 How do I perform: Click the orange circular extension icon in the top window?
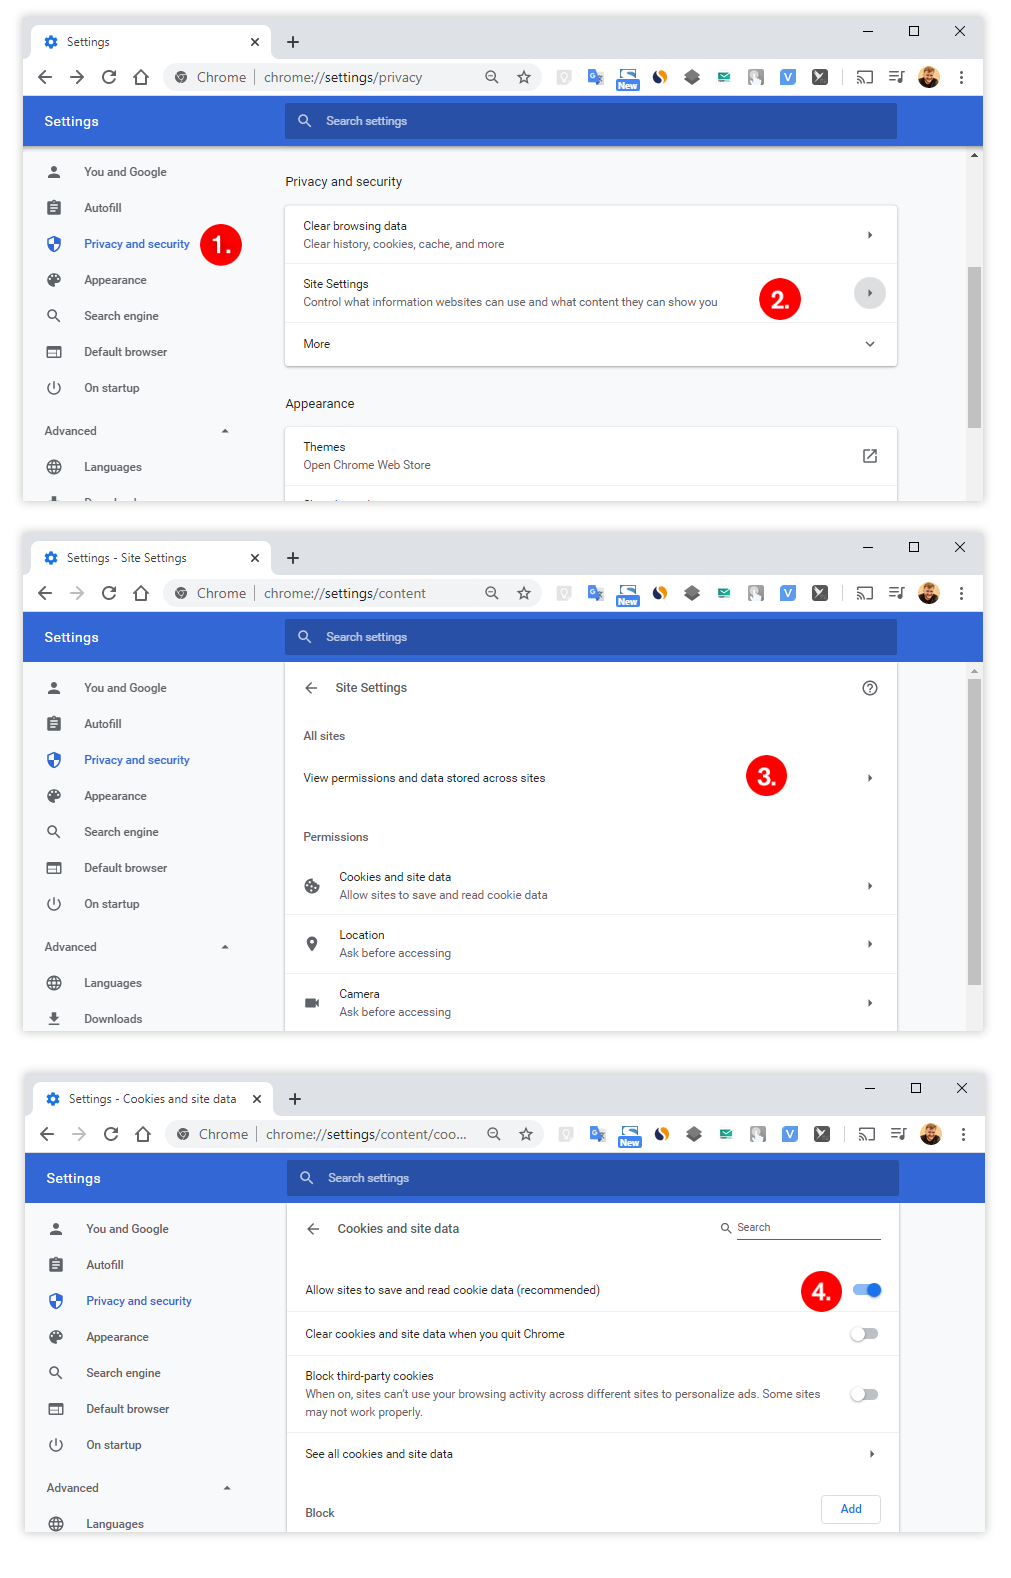[660, 77]
